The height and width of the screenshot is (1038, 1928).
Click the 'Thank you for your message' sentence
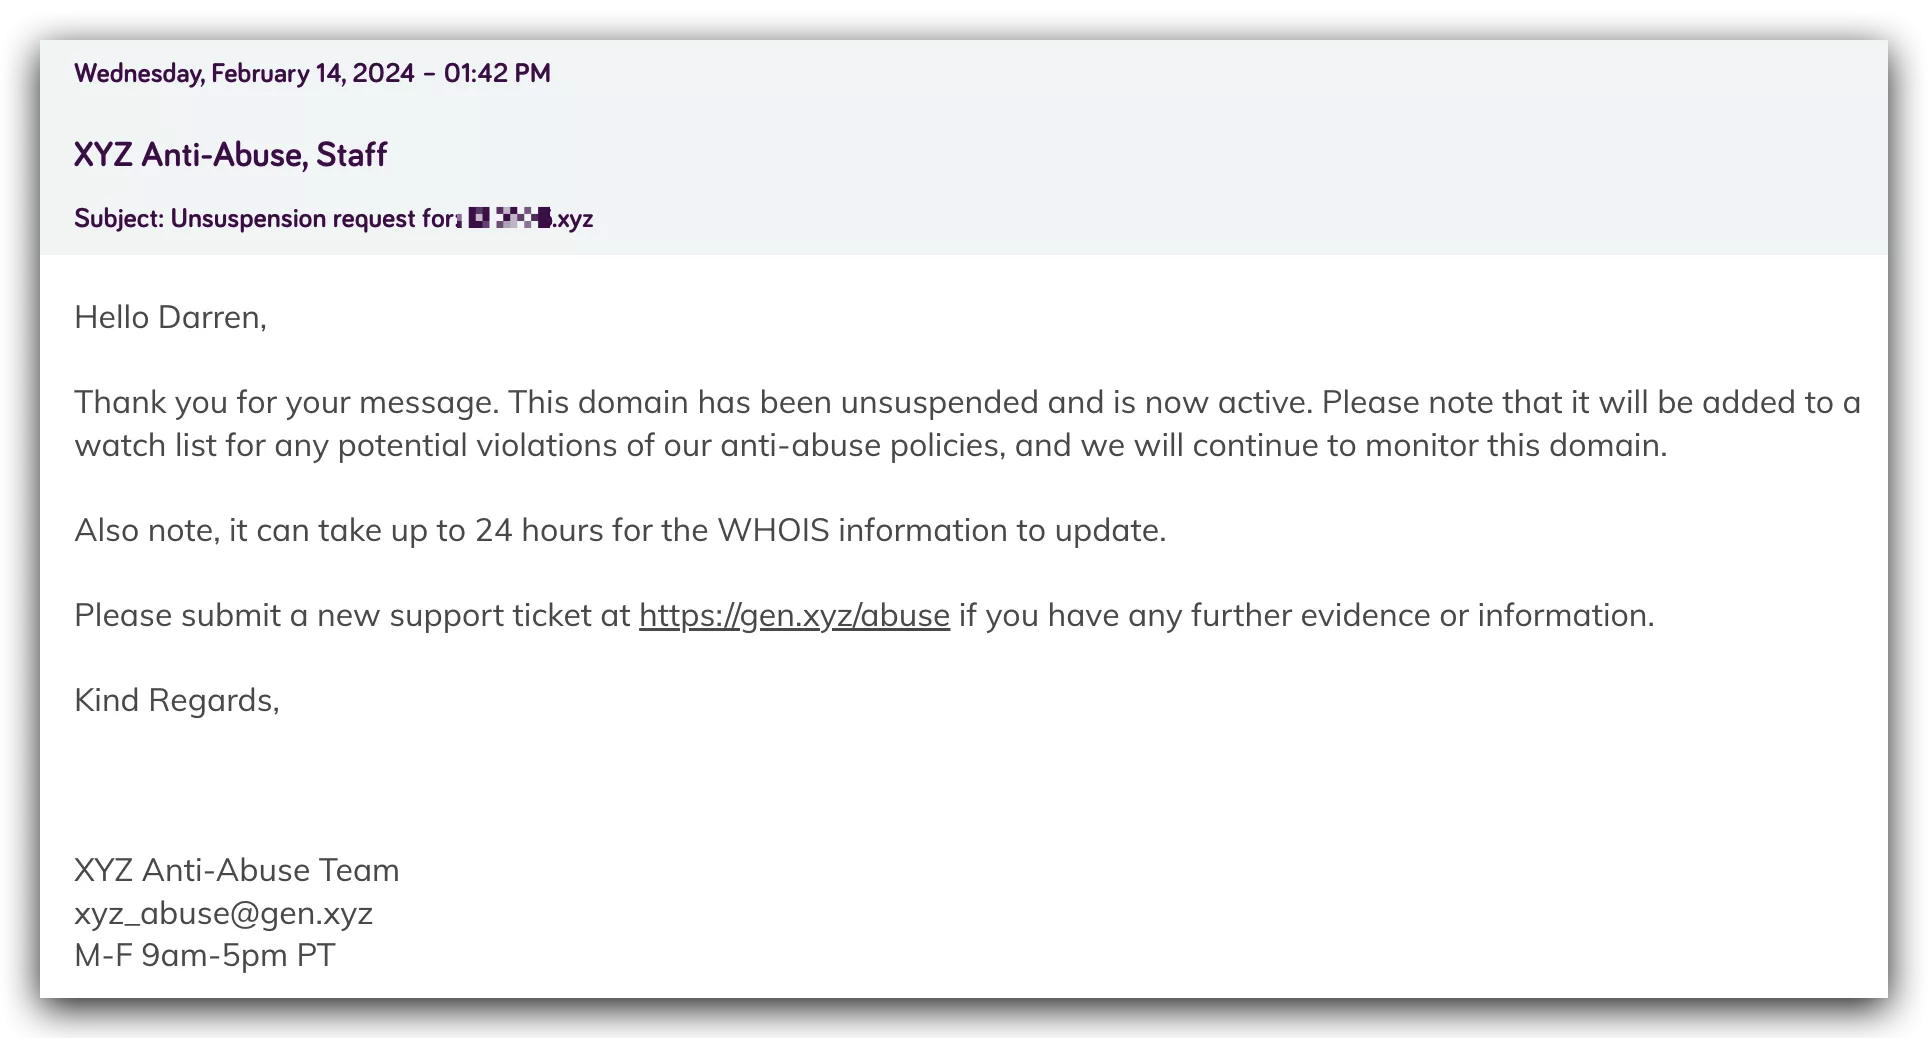click(286, 402)
